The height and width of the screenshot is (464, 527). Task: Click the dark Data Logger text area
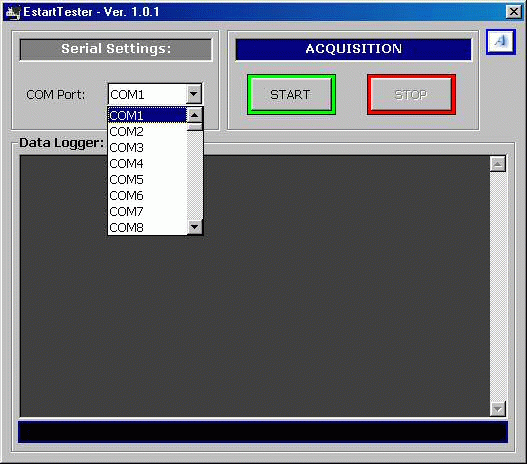point(255,286)
